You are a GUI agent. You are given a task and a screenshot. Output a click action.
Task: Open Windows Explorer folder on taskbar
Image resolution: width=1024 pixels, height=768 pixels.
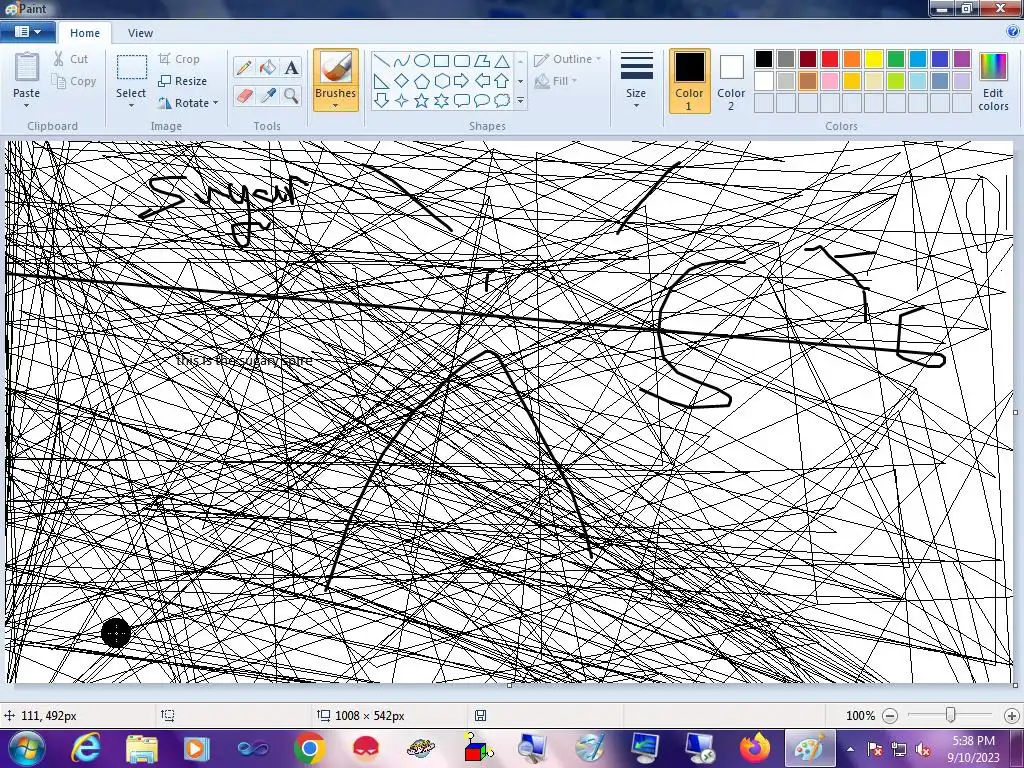tap(141, 748)
